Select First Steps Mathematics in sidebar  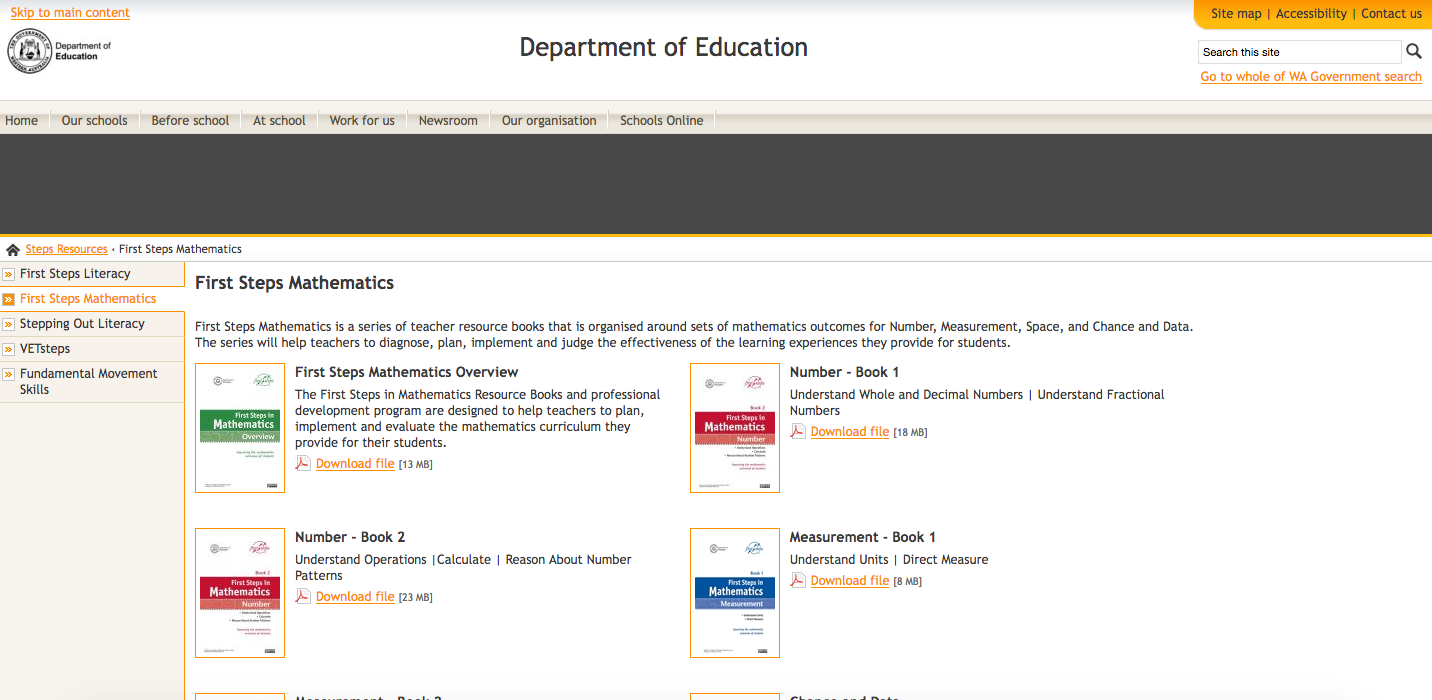pyautogui.click(x=88, y=299)
